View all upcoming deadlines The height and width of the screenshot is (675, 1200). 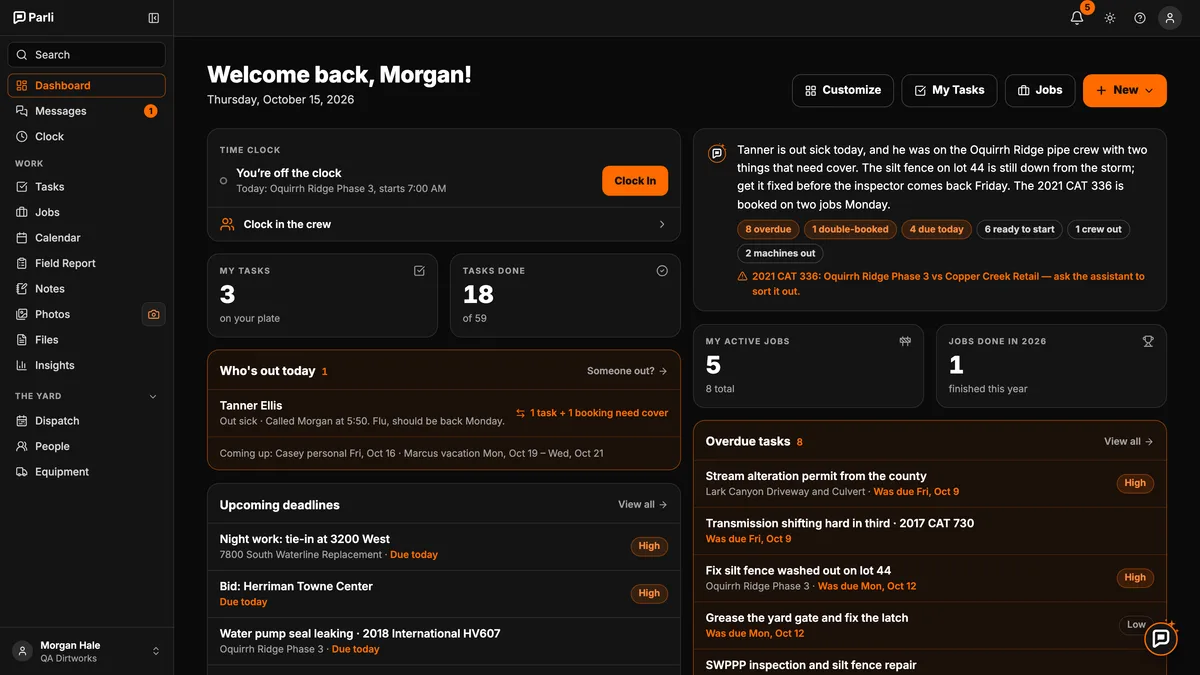642,505
